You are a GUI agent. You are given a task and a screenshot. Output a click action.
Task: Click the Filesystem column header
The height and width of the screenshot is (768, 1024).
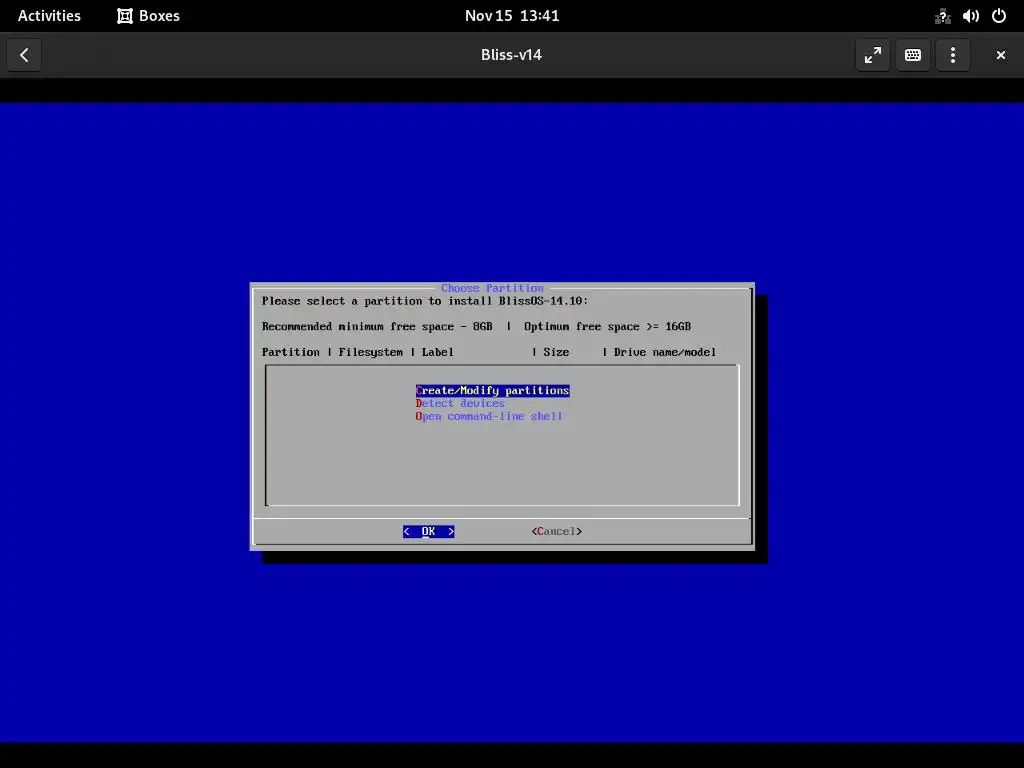(x=370, y=352)
